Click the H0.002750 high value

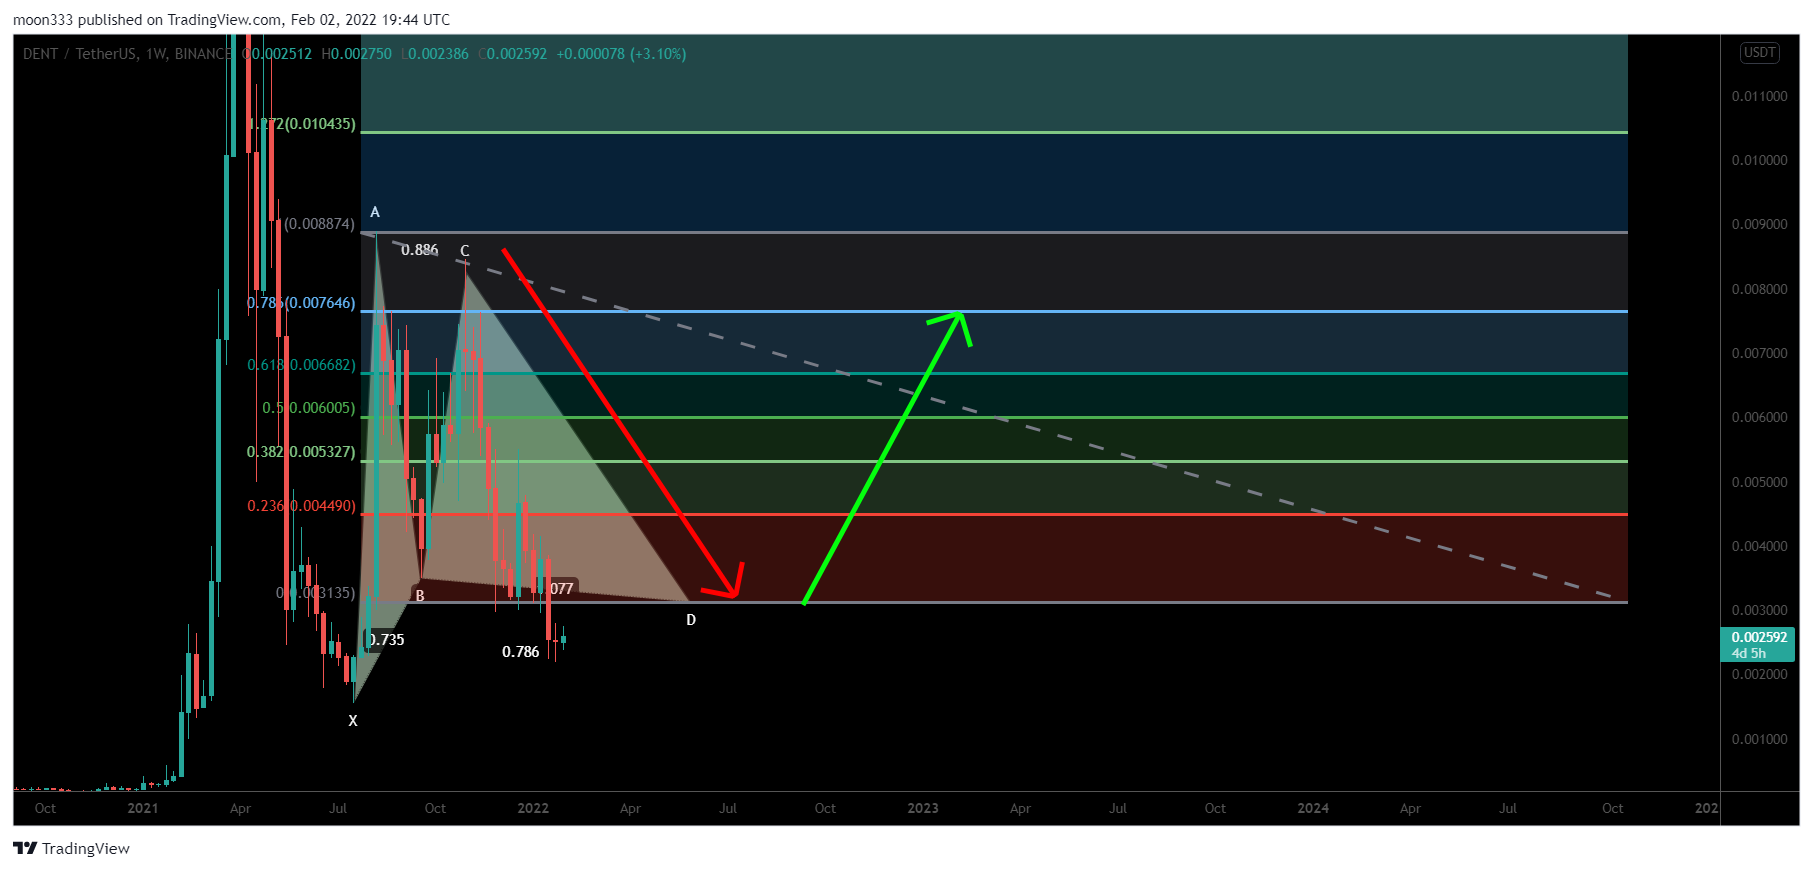point(357,54)
